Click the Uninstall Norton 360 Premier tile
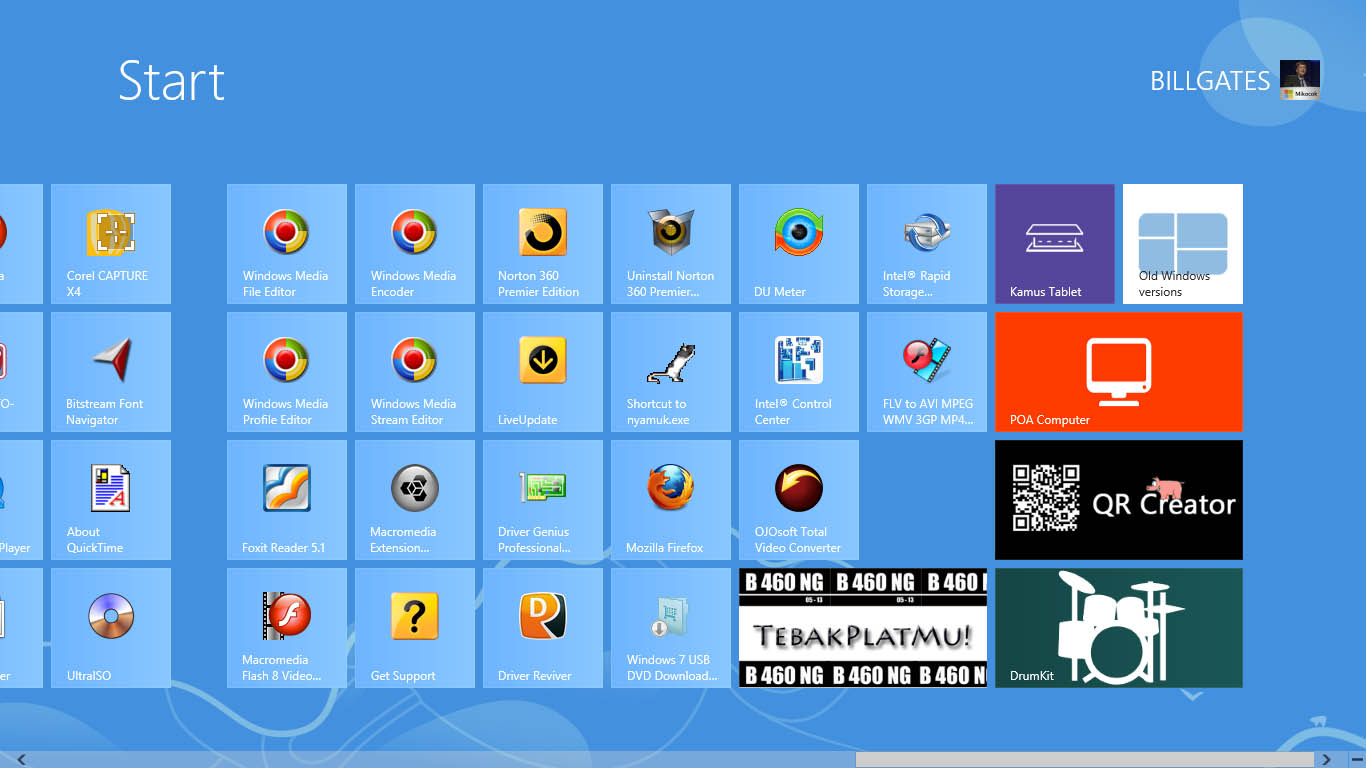 [x=671, y=244]
